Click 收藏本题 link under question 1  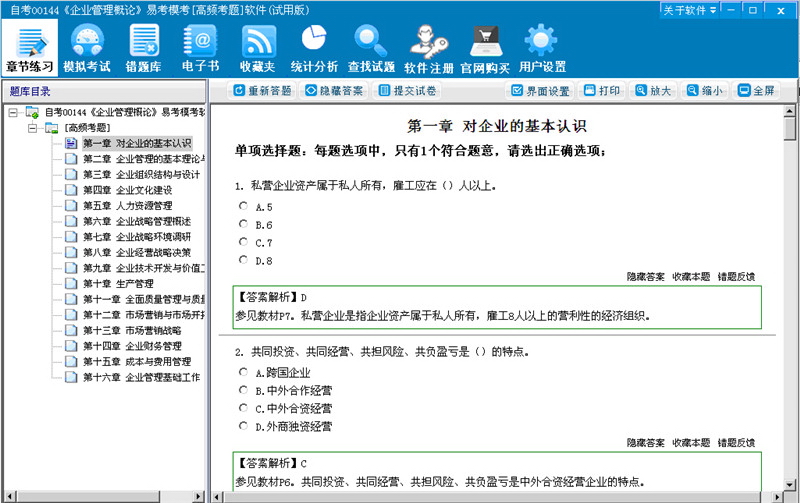691,276
